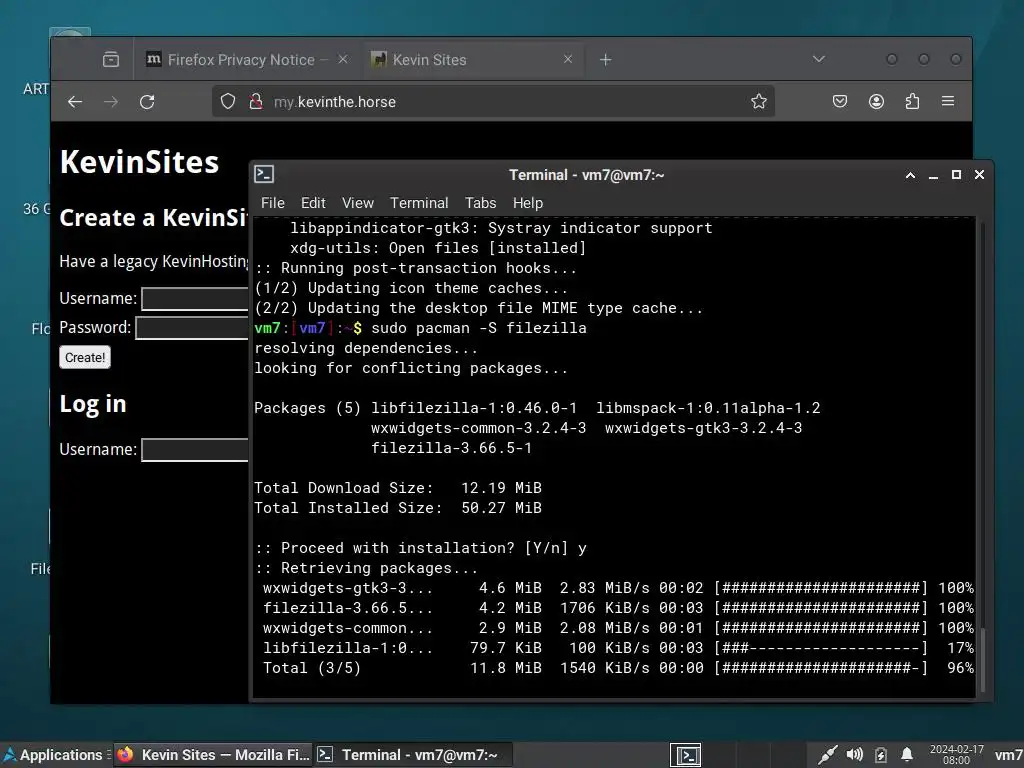1024x768 pixels.
Task: Open Terminal Help menu
Action: click(x=528, y=203)
